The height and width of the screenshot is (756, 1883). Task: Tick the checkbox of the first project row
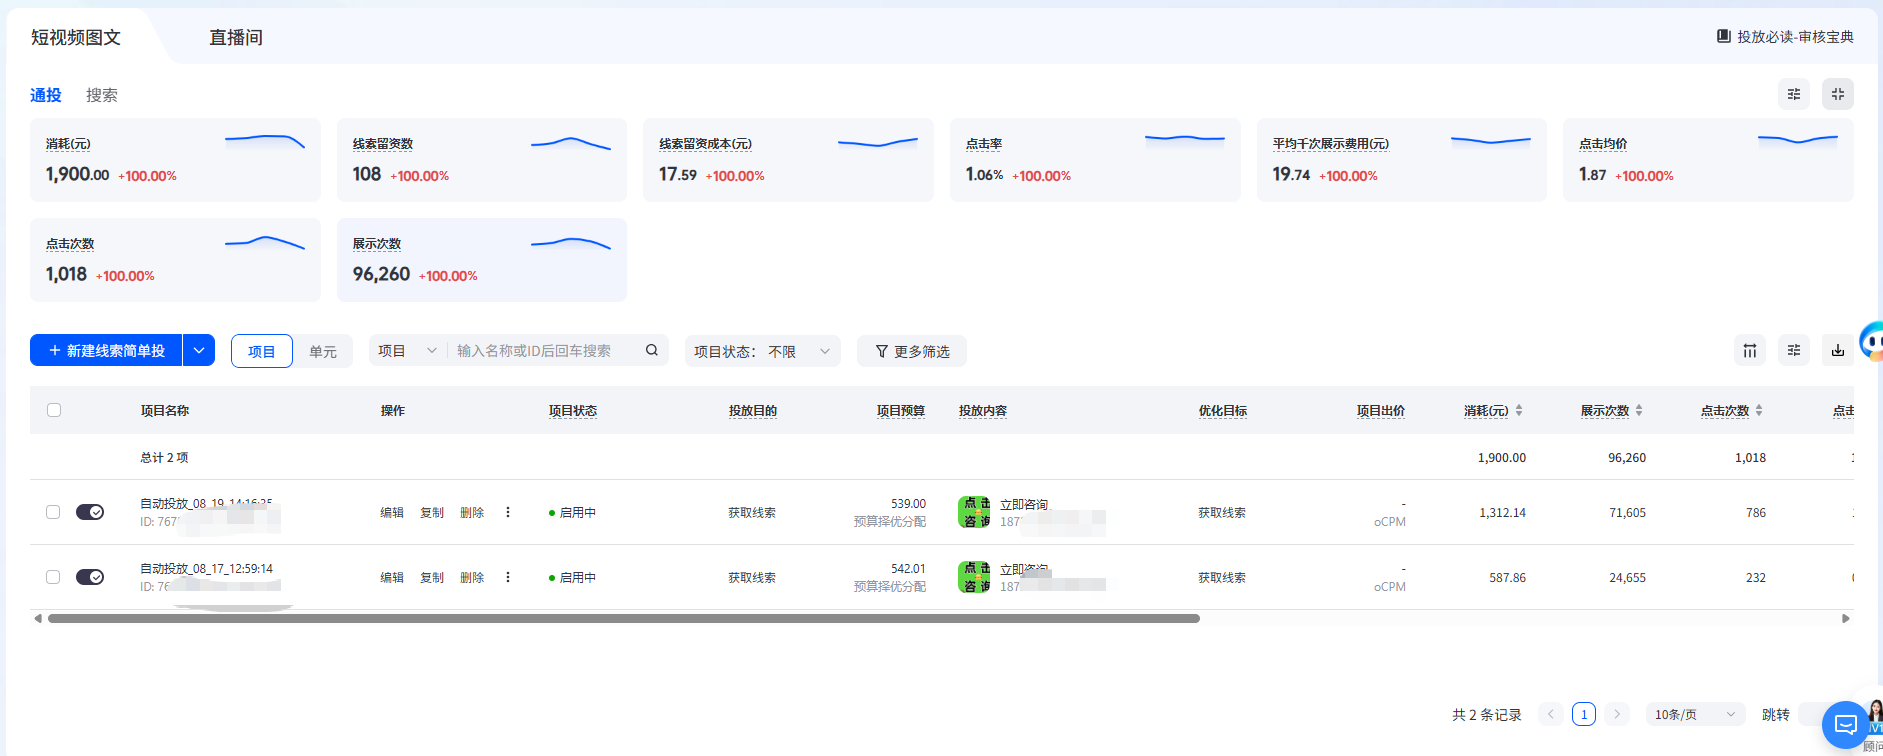(x=53, y=512)
